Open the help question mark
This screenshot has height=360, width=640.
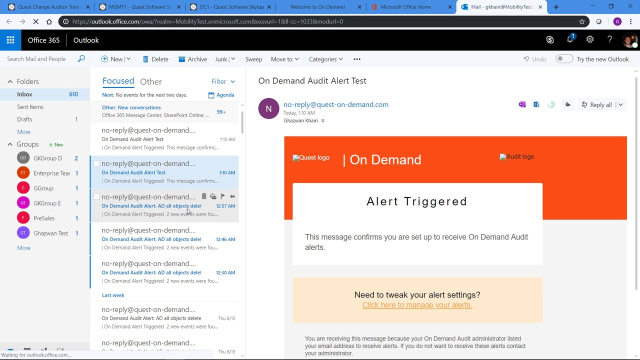[609, 40]
